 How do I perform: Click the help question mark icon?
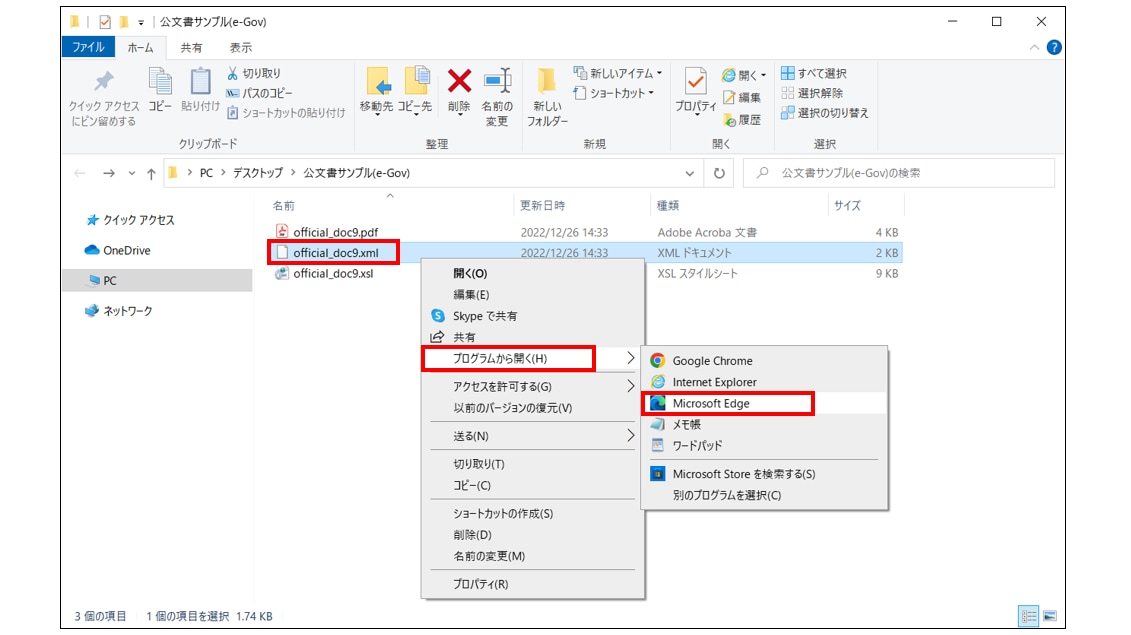click(x=1053, y=47)
